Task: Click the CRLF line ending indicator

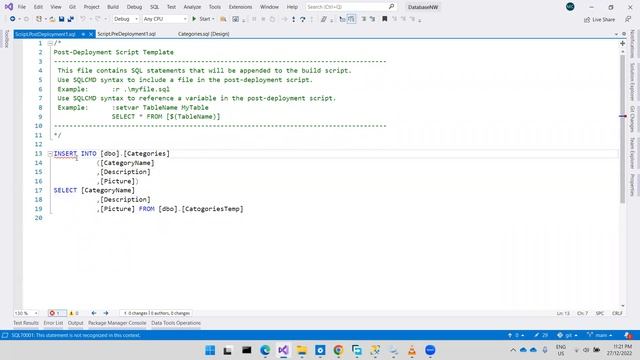Action: [617, 313]
